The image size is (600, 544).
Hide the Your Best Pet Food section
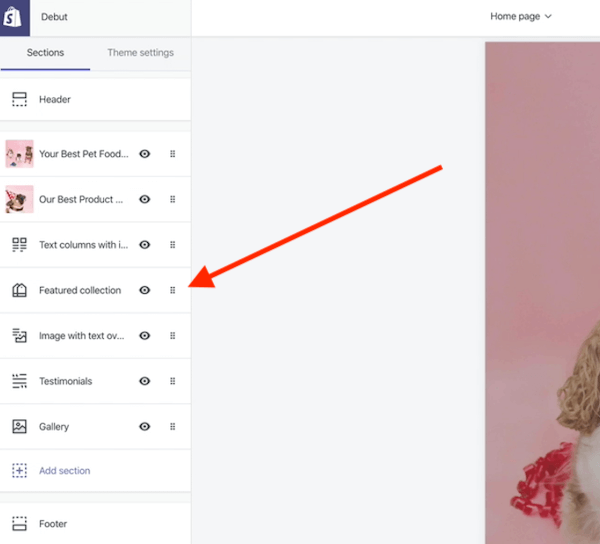[145, 154]
